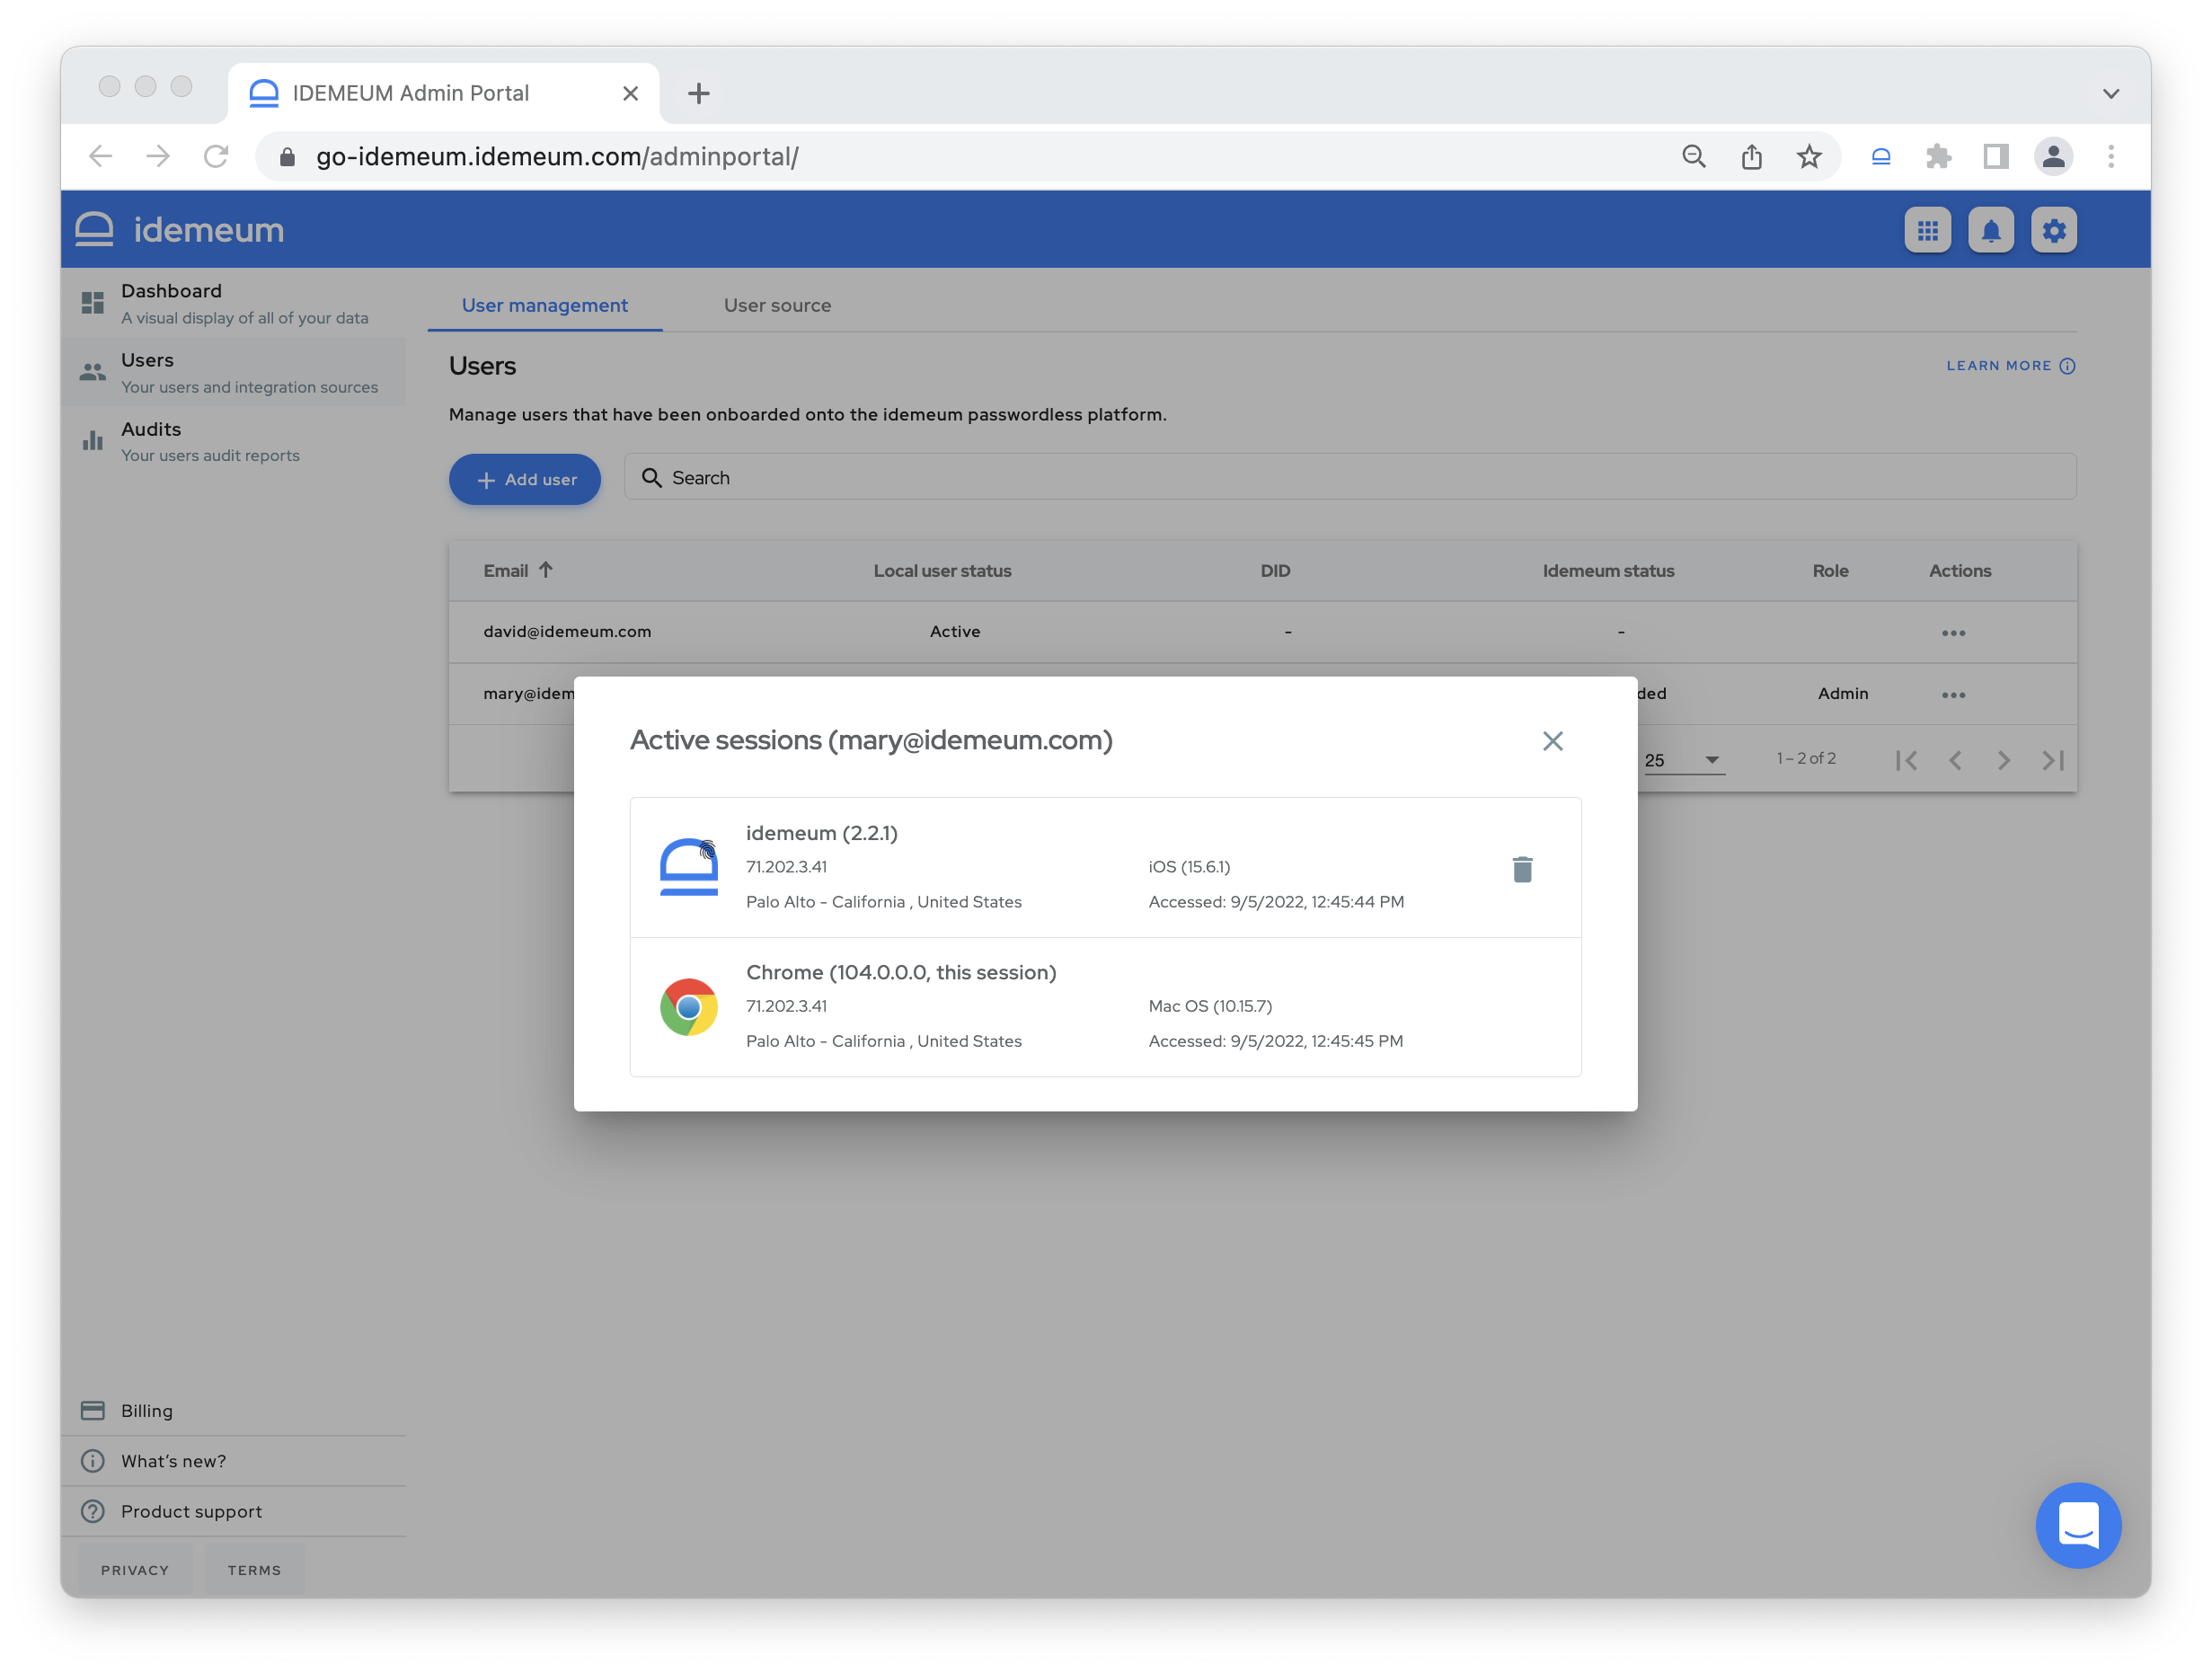Close the IDEMEUM Admin Portal tab
This screenshot has height=1673, width=2212.
pos(630,93)
